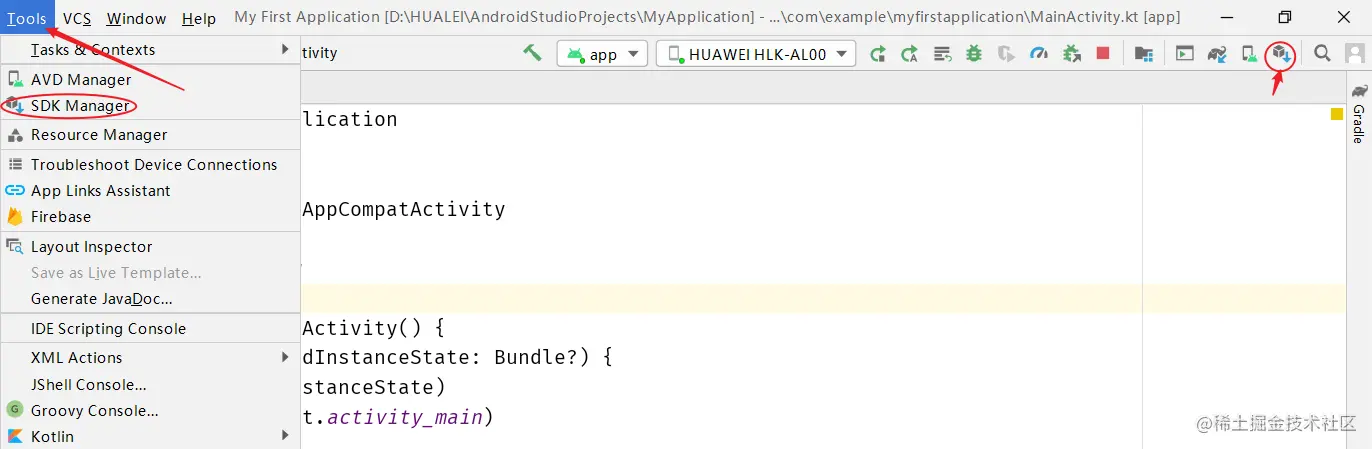Run the app with green Run icon
The image size is (1372, 449).
(877, 54)
